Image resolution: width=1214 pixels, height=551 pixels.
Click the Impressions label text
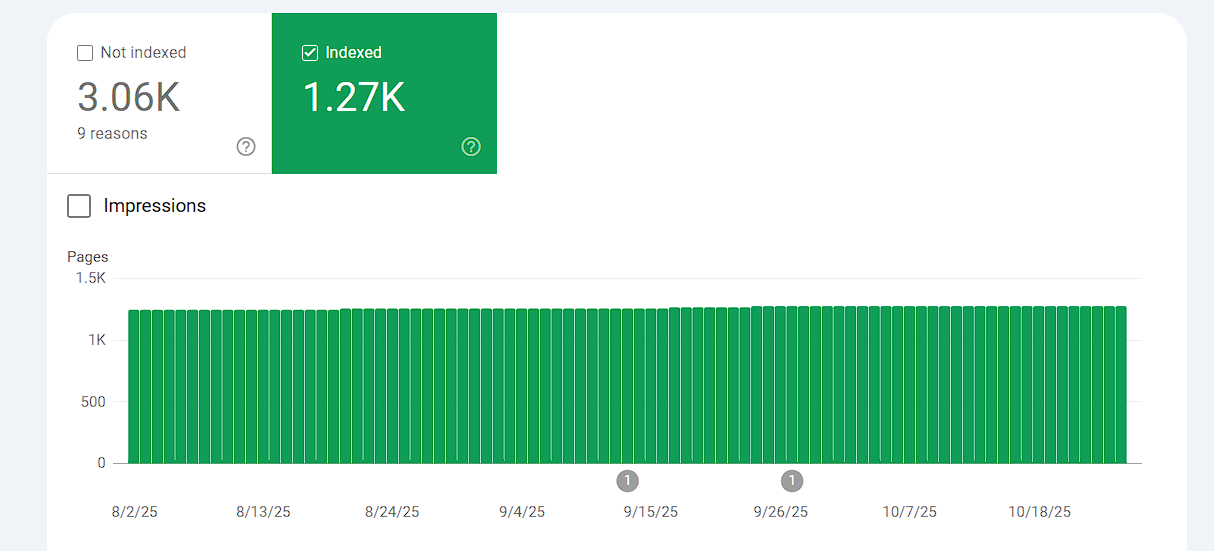155,206
